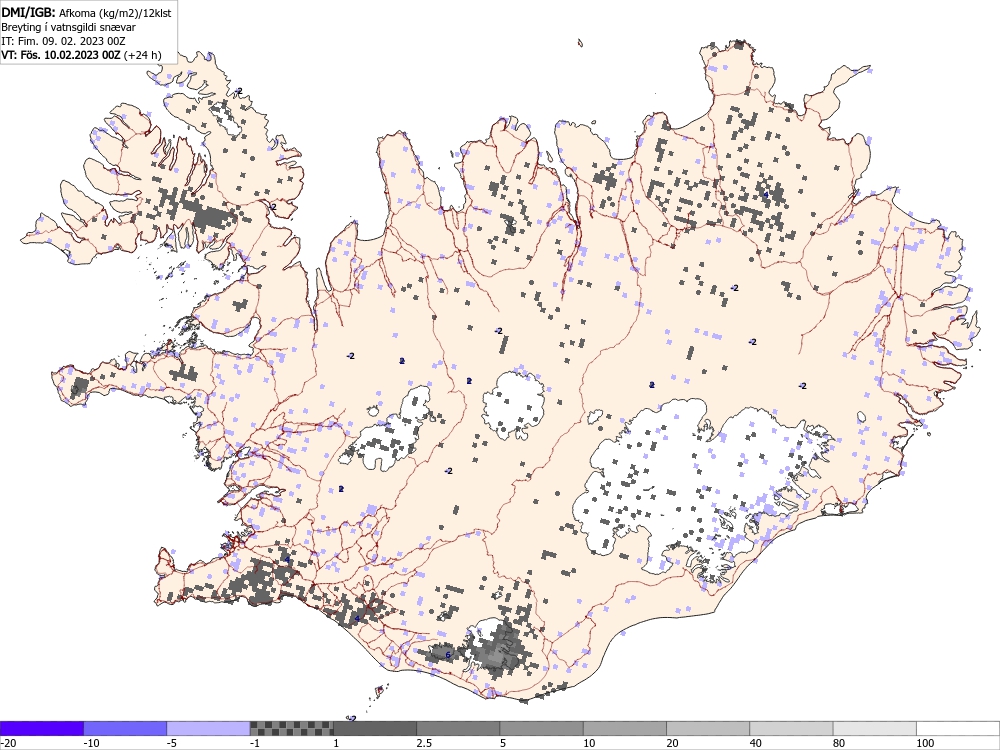The width and height of the screenshot is (1000, 750).
Task: Click the "100" legend scale label
Action: point(925,743)
